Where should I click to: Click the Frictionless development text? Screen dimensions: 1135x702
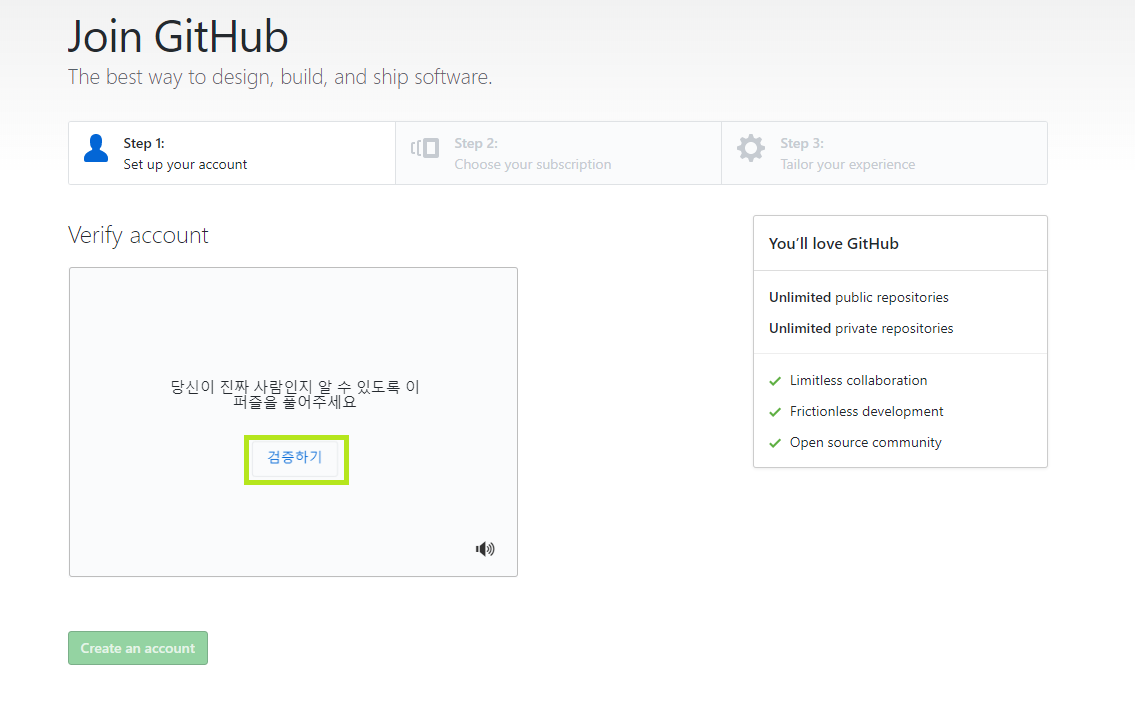[x=866, y=412]
